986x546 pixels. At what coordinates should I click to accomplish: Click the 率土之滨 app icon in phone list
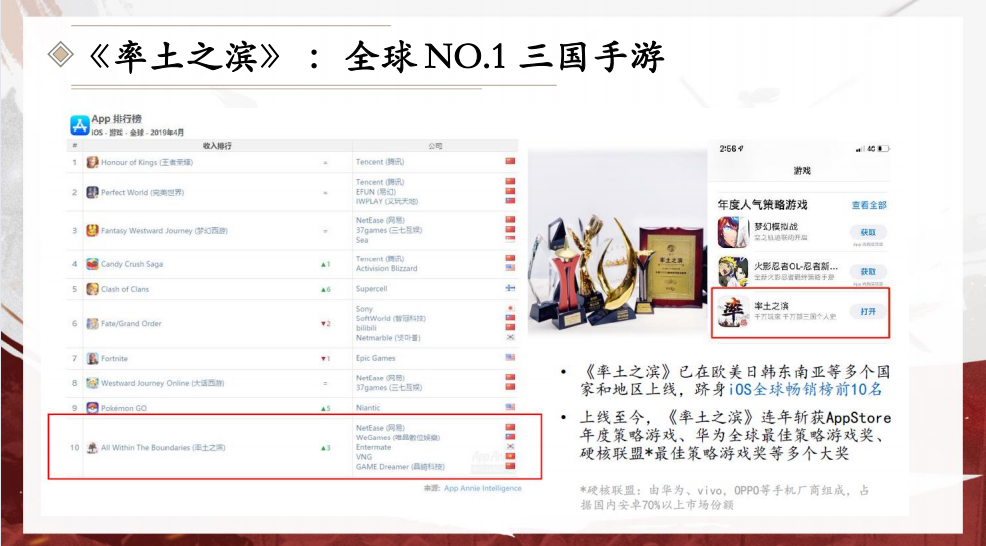pyautogui.click(x=733, y=311)
